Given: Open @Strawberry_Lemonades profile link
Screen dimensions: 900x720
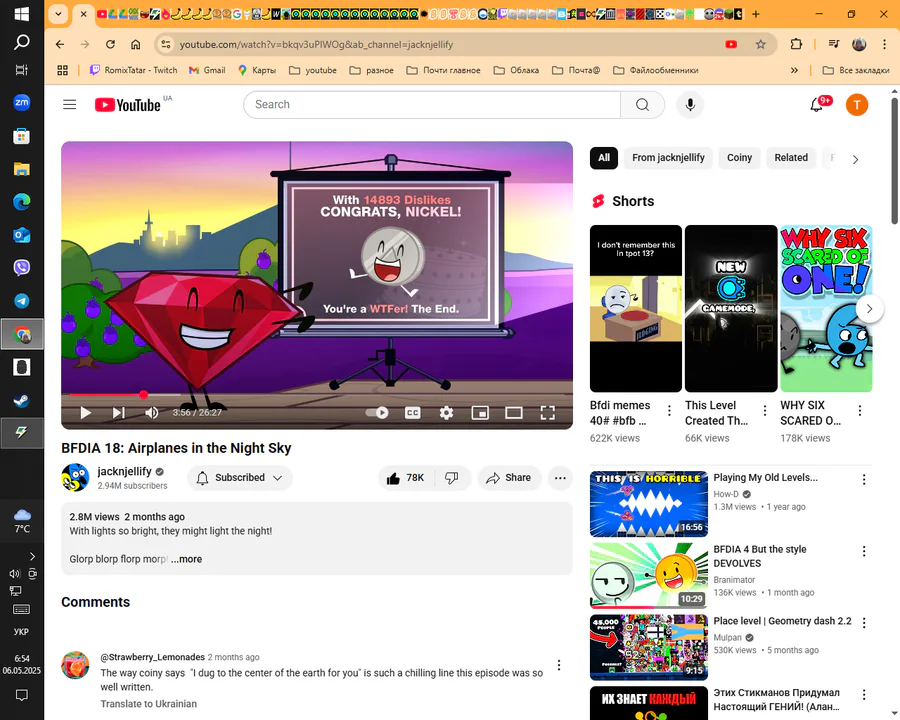Looking at the screenshot, I should [x=153, y=657].
